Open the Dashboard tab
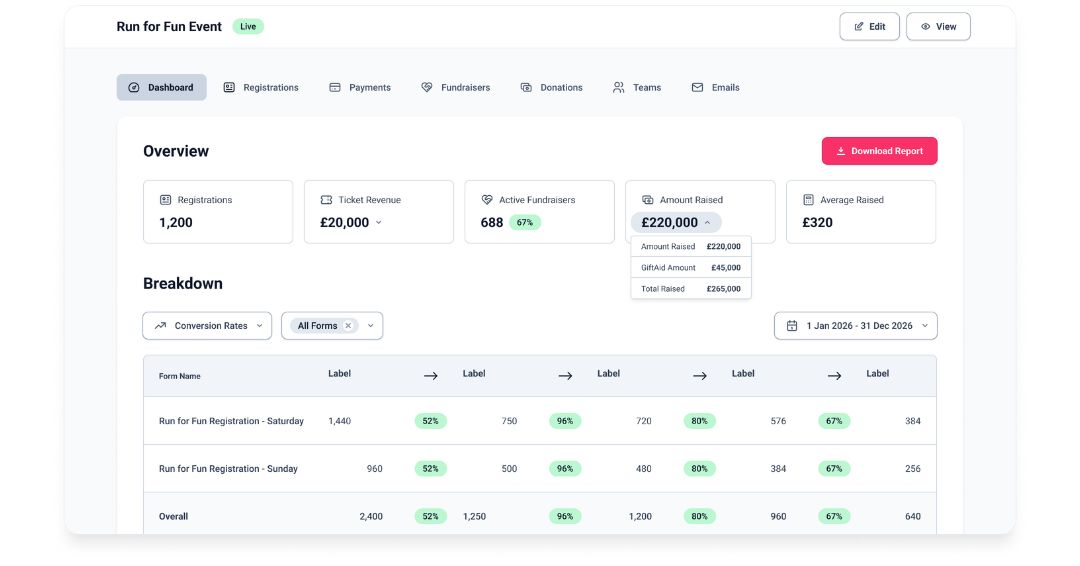The height and width of the screenshot is (566, 1080). [161, 87]
